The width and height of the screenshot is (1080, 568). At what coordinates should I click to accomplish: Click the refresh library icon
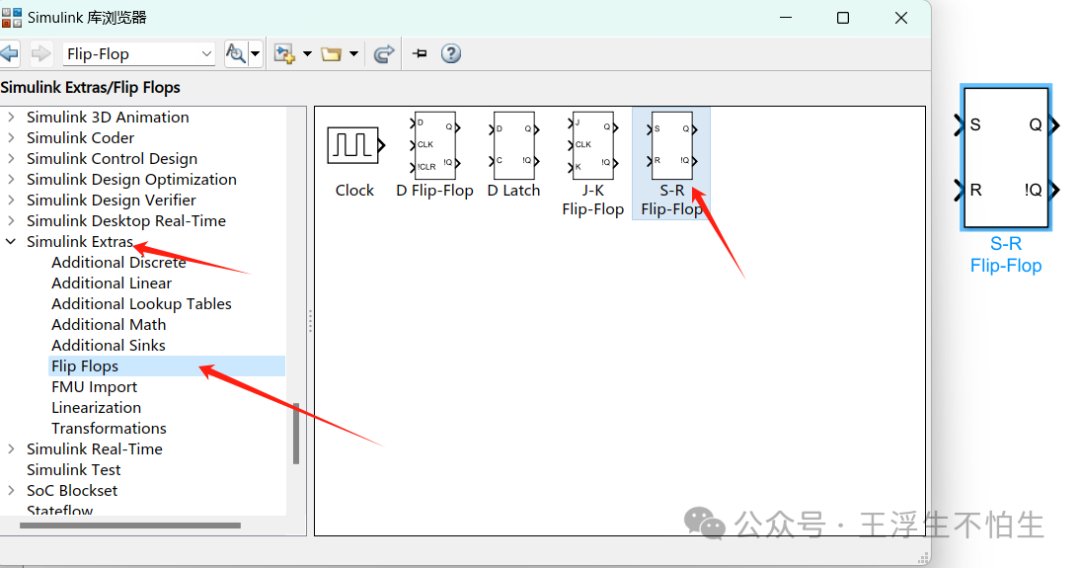click(x=384, y=54)
